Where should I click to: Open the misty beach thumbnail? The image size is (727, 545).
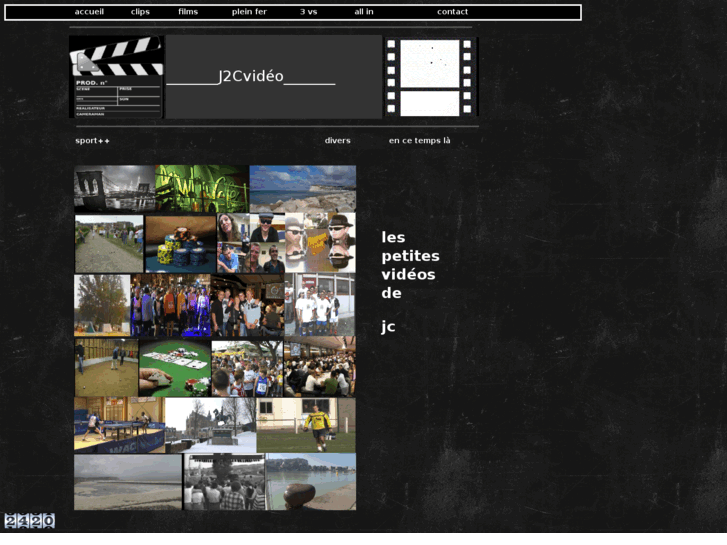tap(128, 482)
